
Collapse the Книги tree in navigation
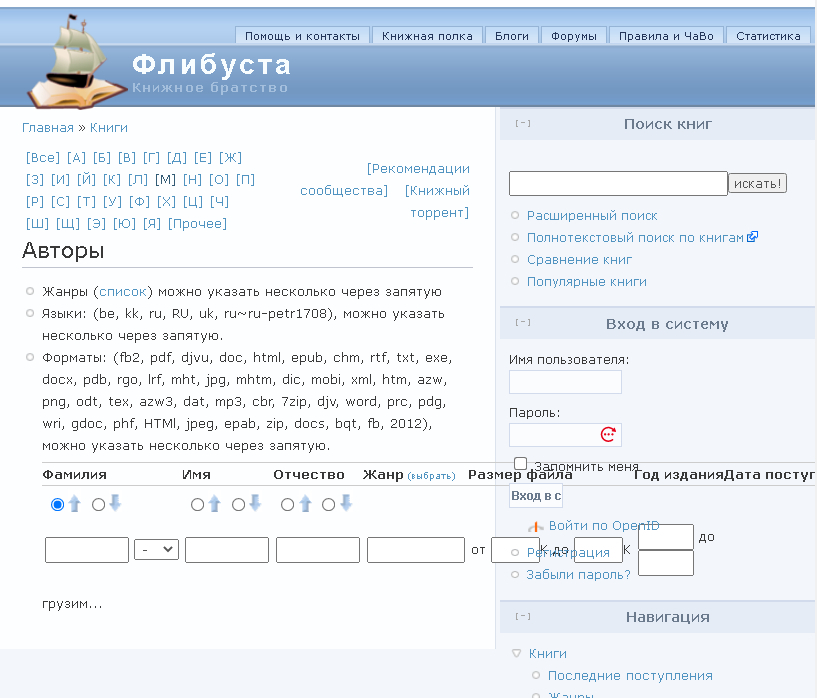516,653
